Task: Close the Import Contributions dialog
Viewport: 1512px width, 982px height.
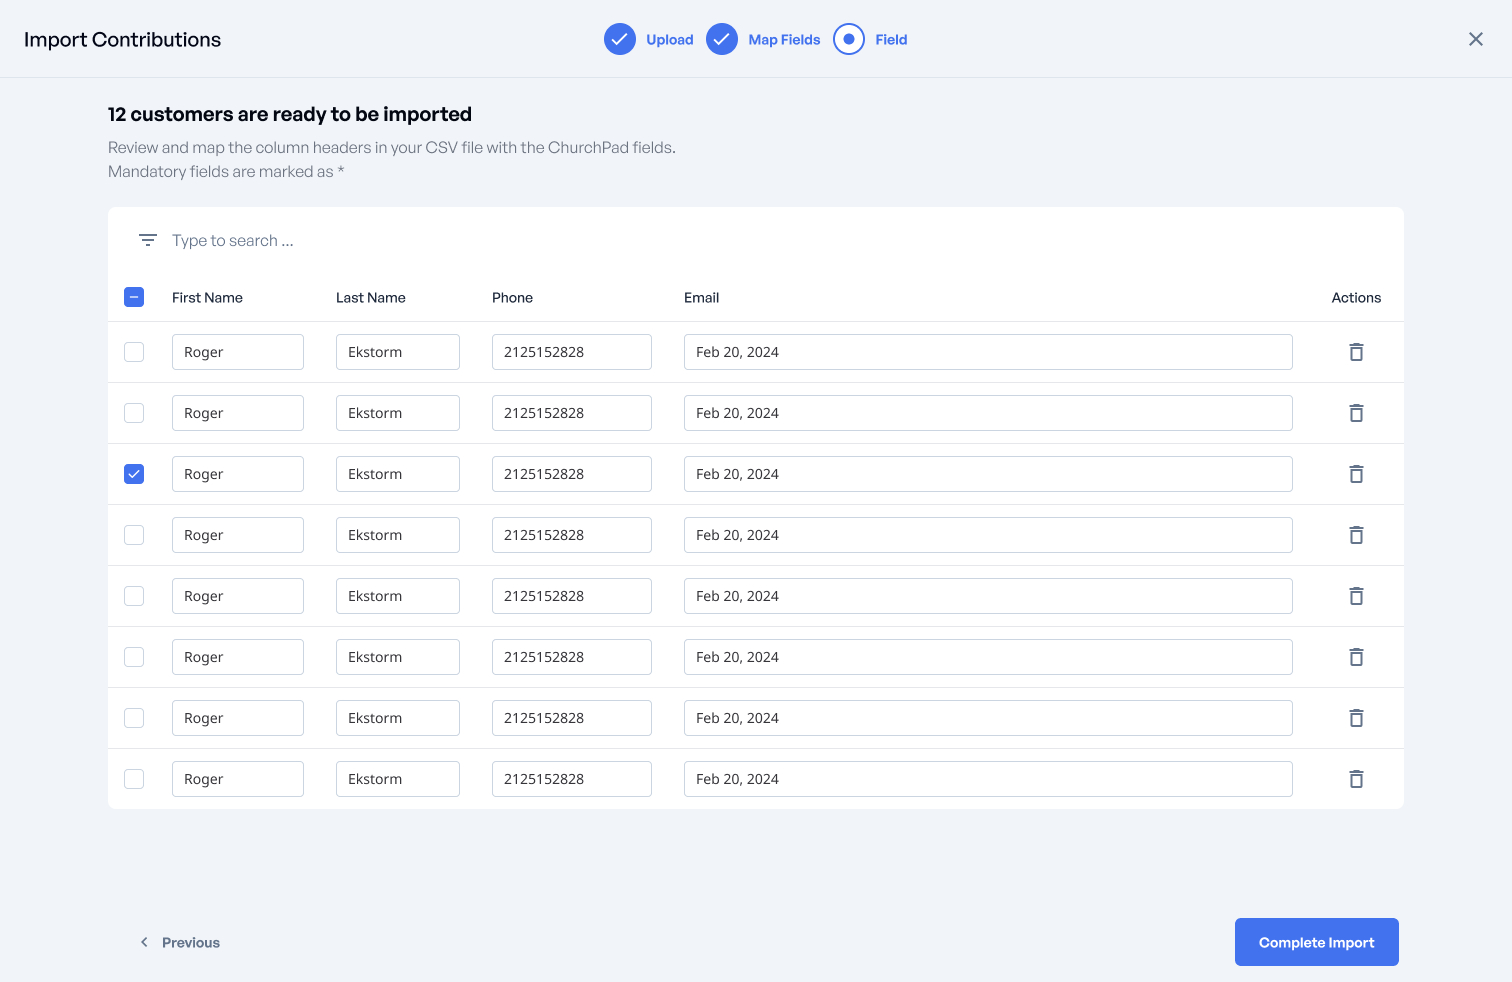Action: point(1475,39)
